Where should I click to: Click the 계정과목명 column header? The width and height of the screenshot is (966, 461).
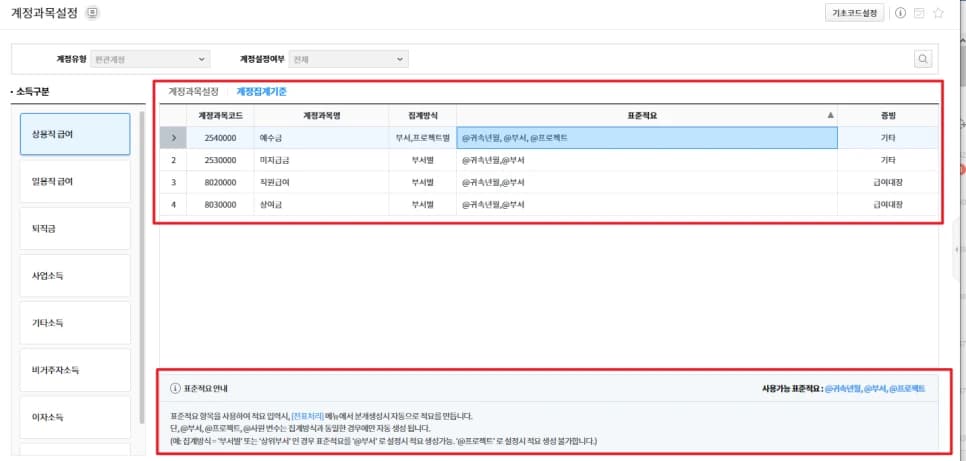coord(321,115)
